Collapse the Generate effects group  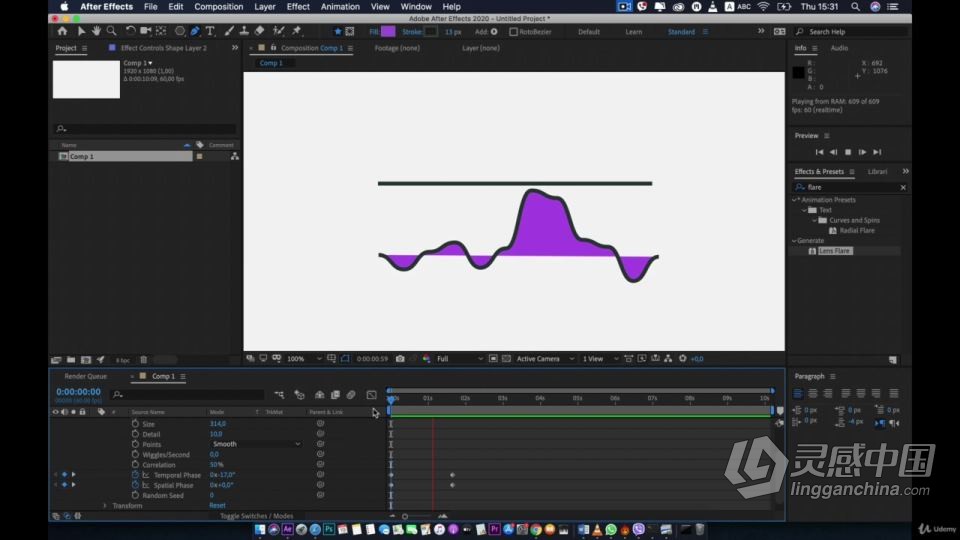click(x=795, y=241)
